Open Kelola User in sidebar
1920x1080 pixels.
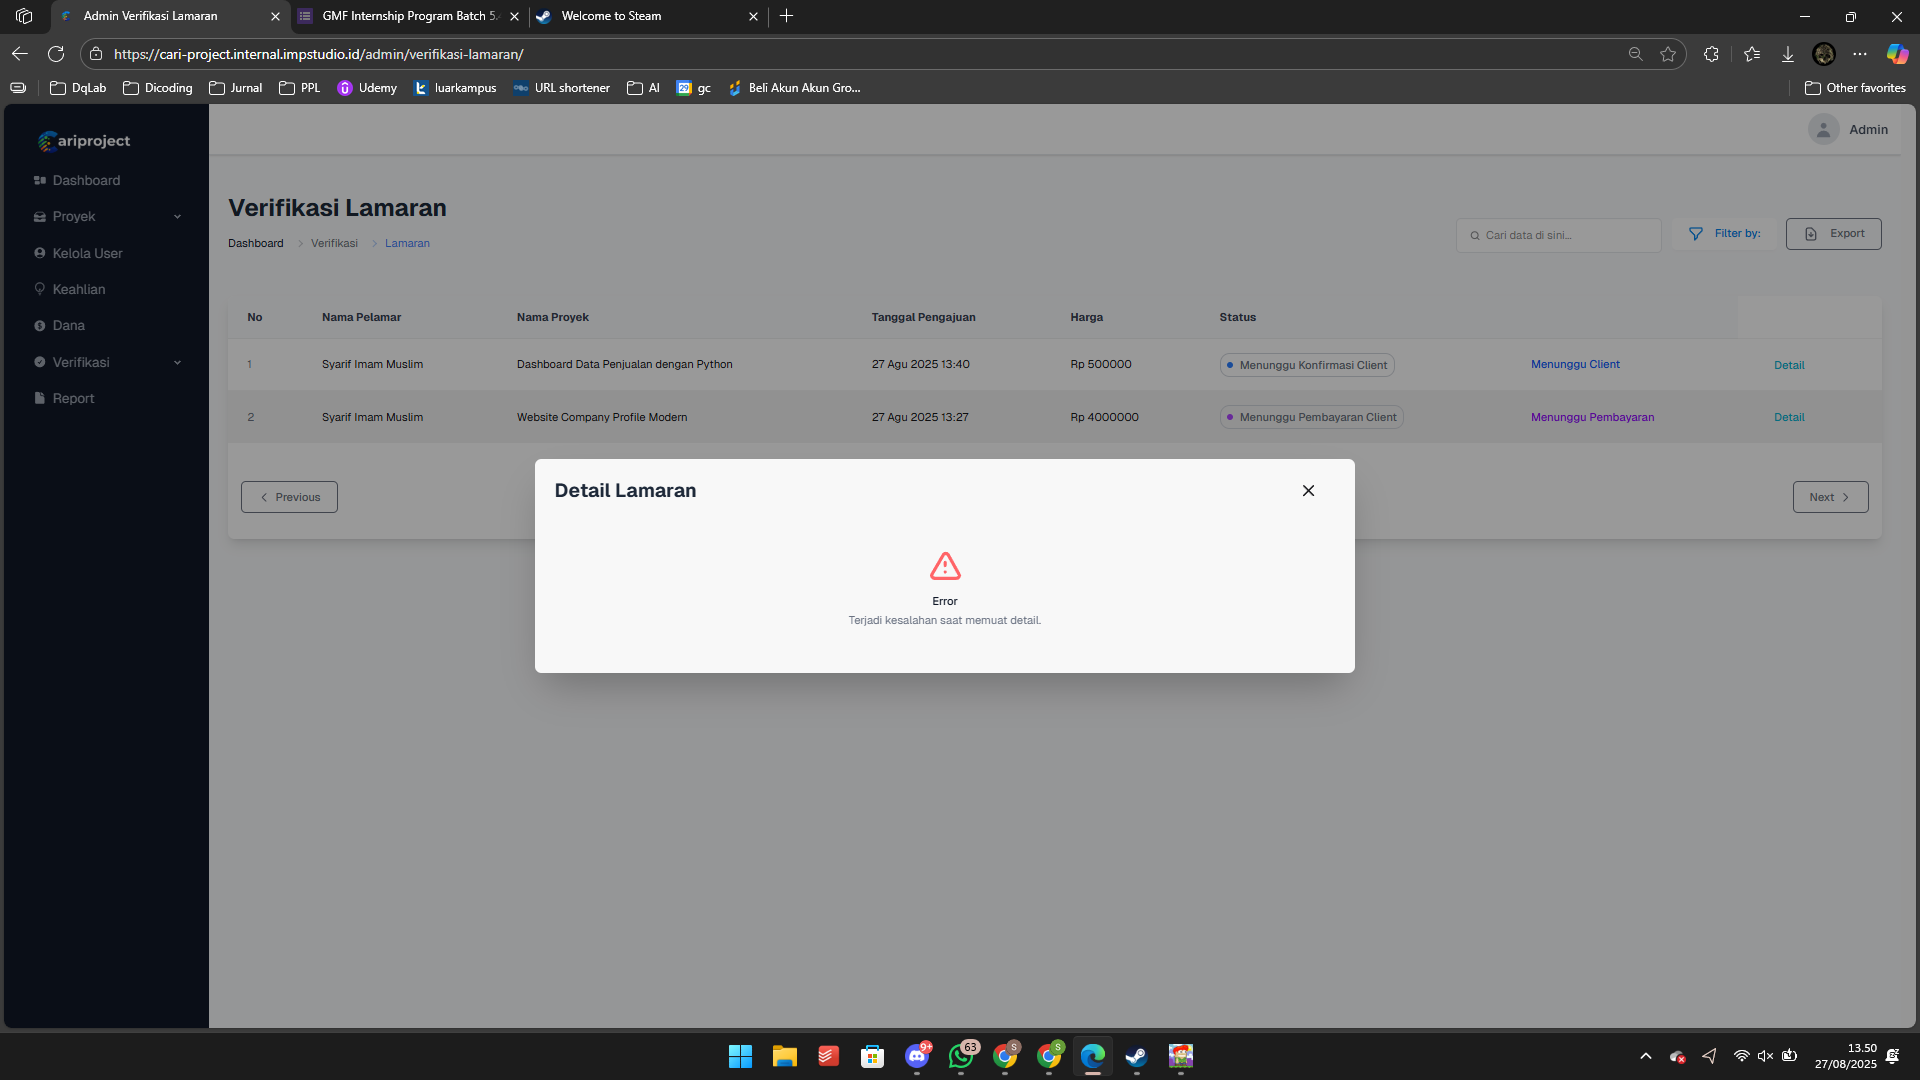click(x=87, y=253)
